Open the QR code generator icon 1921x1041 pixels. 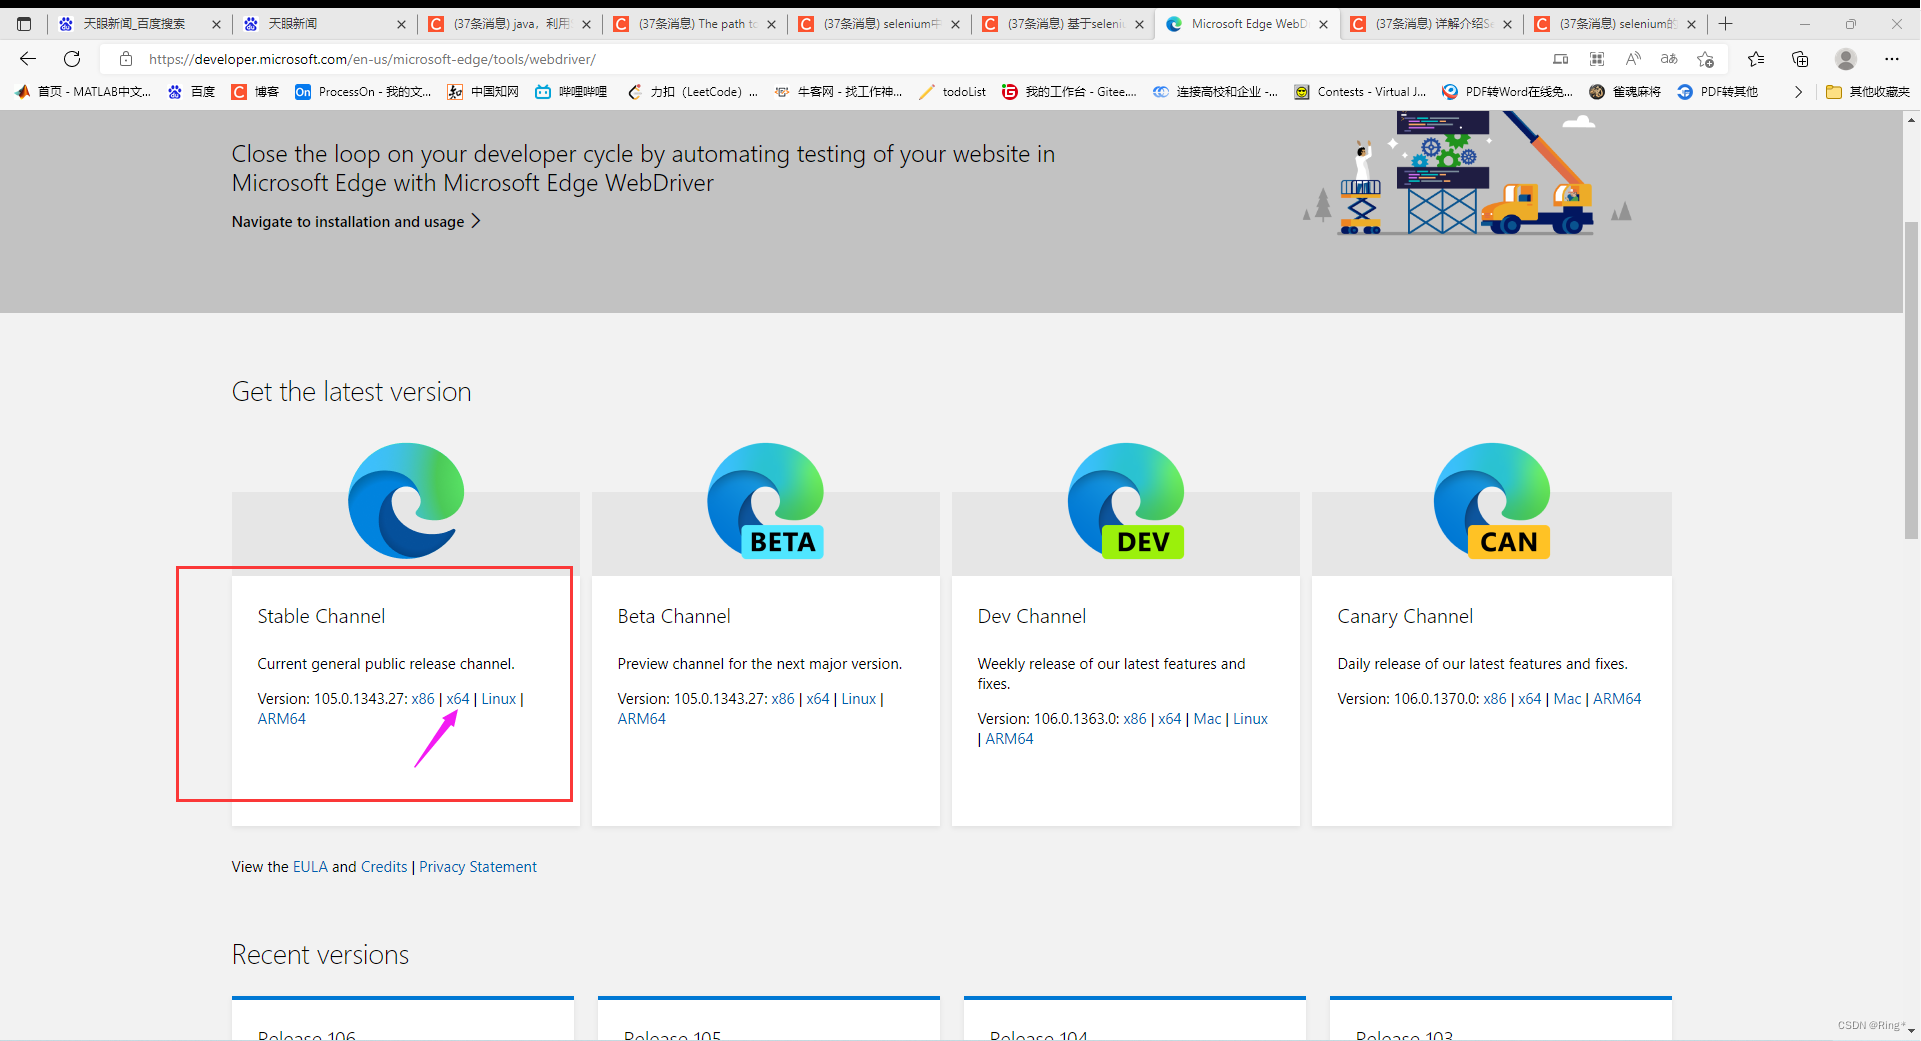[1597, 59]
